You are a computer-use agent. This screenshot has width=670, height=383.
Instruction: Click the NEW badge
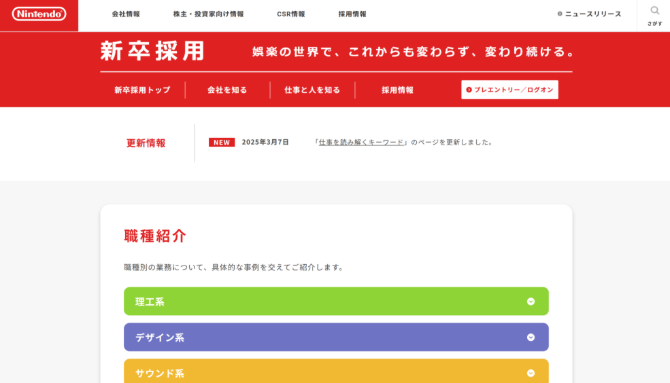[222, 142]
